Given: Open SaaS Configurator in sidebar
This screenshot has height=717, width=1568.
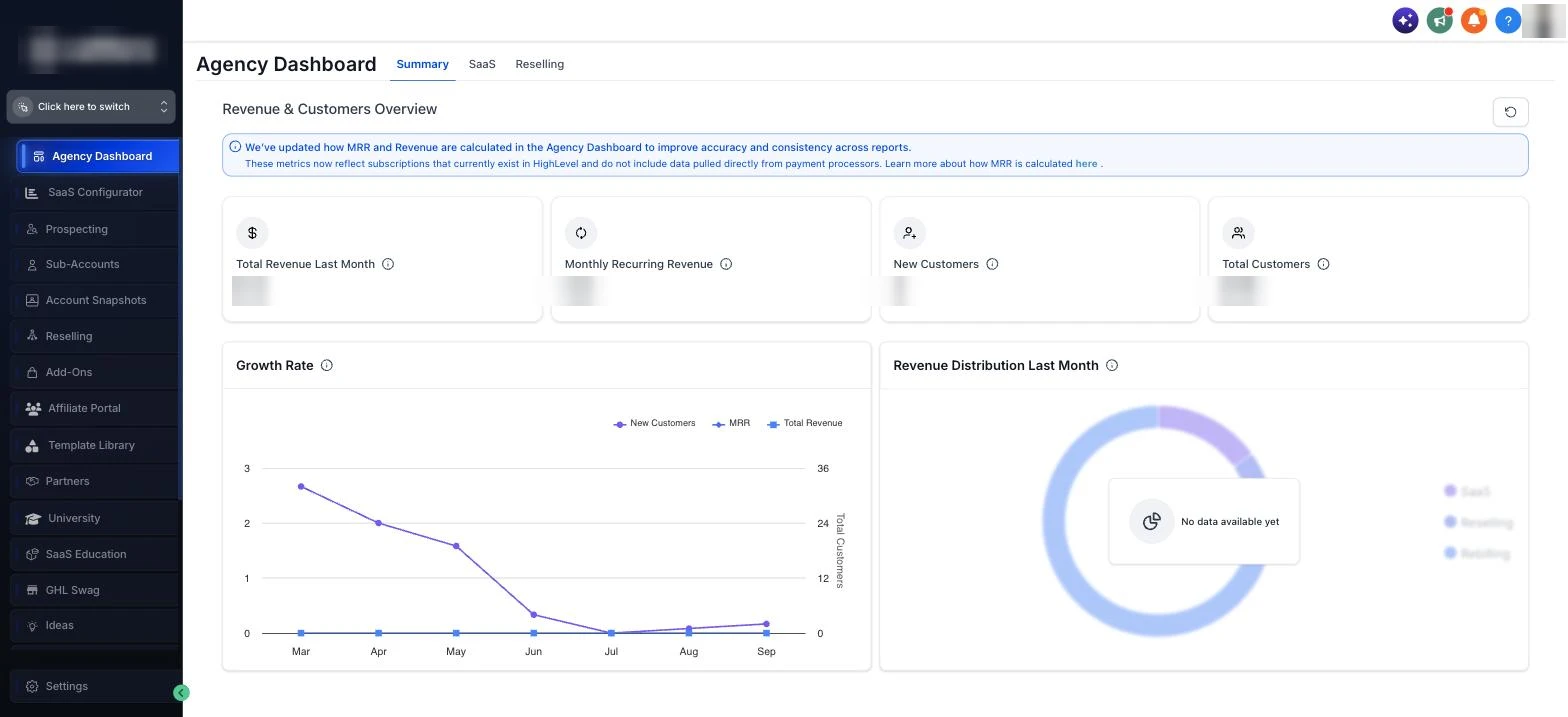Looking at the screenshot, I should pos(96,192).
